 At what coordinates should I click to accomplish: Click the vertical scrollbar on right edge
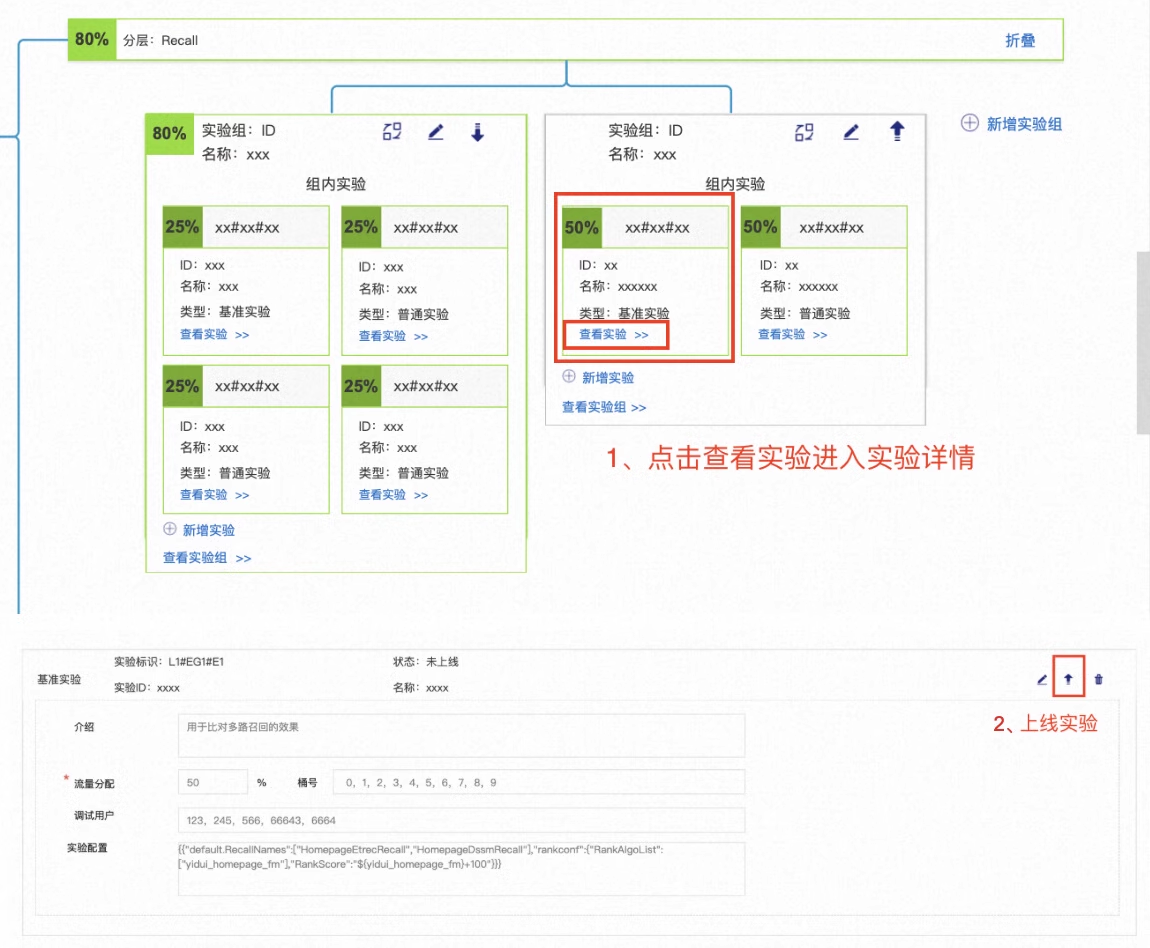1143,342
